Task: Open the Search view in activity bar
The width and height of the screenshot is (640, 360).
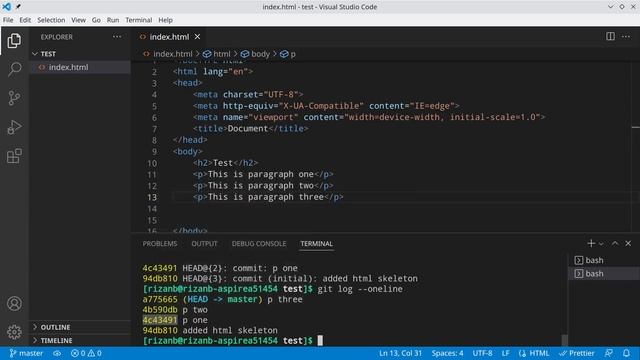Action: [14, 69]
